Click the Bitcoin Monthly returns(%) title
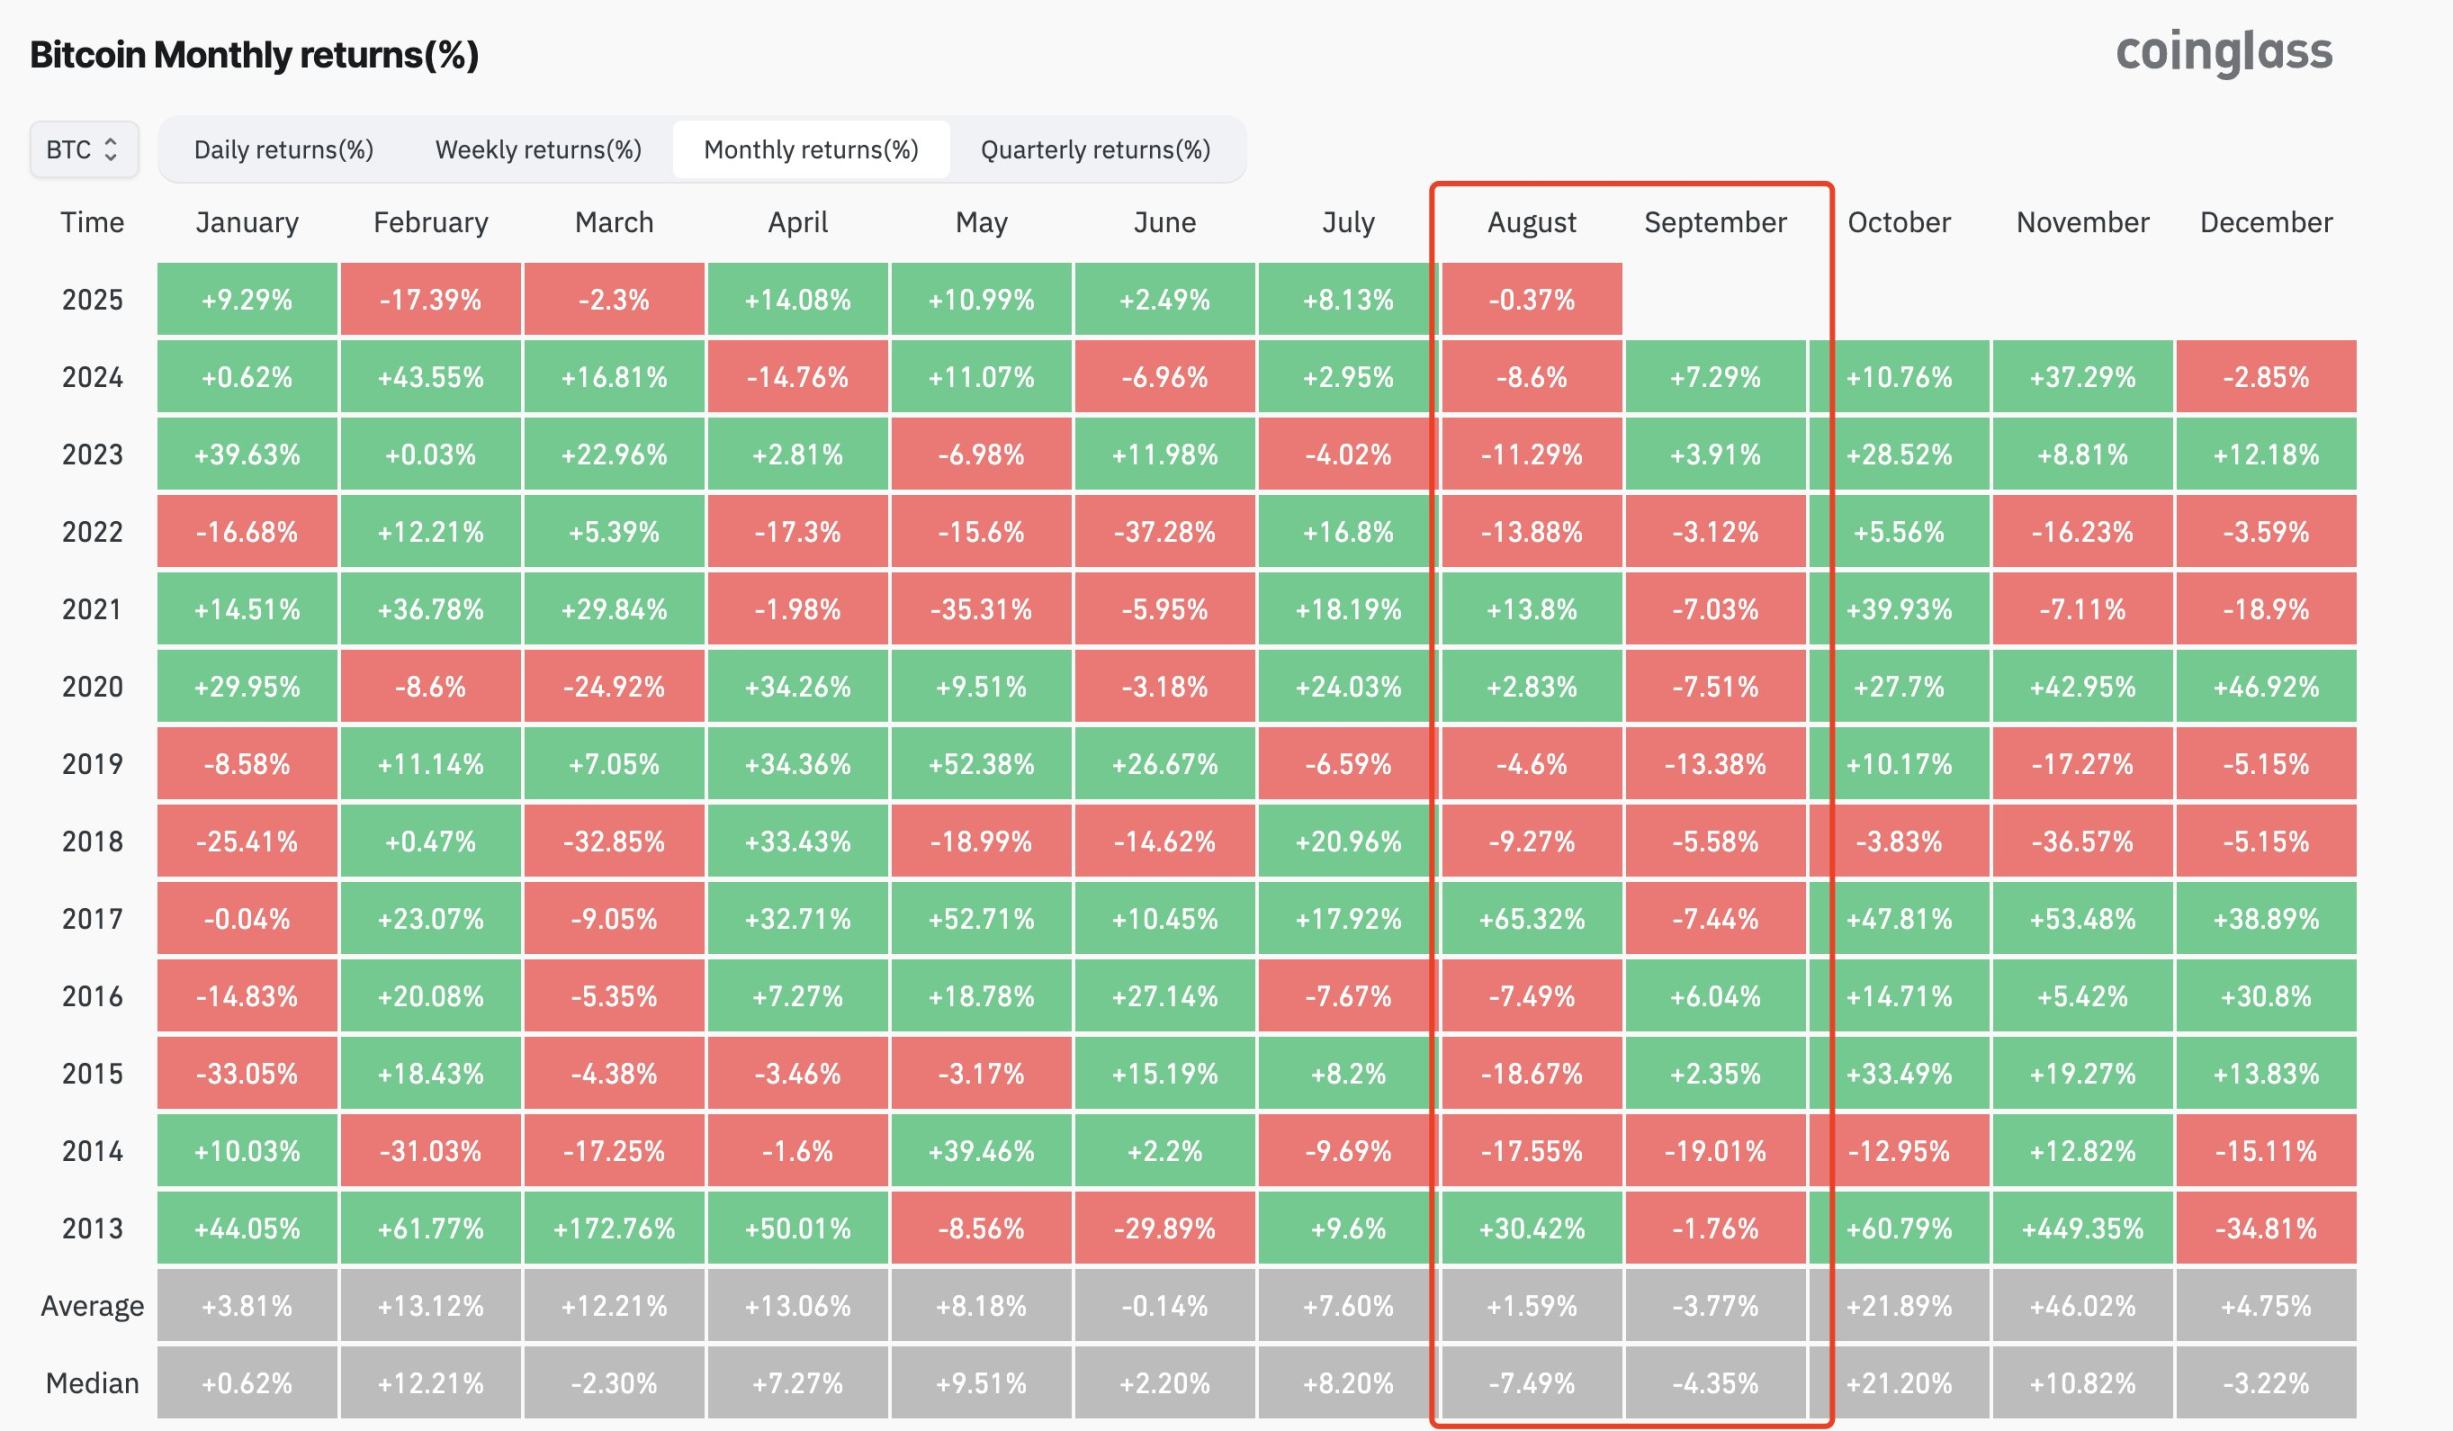The width and height of the screenshot is (2453, 1431). coord(254,54)
